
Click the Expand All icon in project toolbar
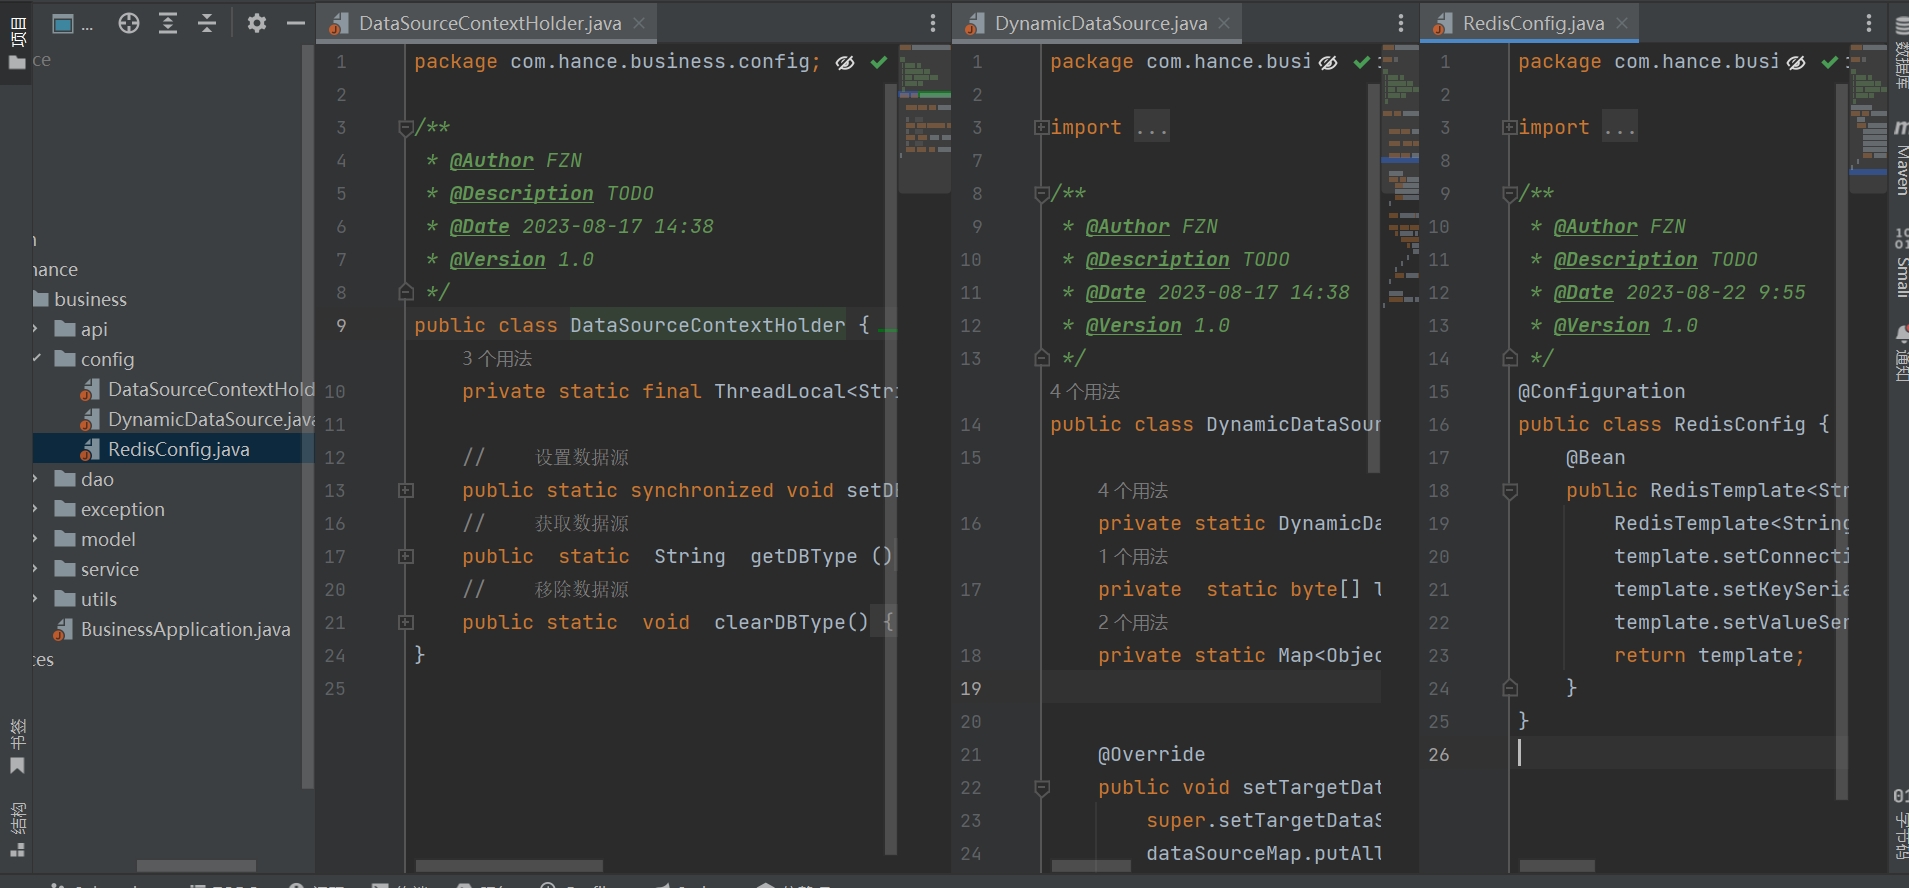[x=168, y=23]
